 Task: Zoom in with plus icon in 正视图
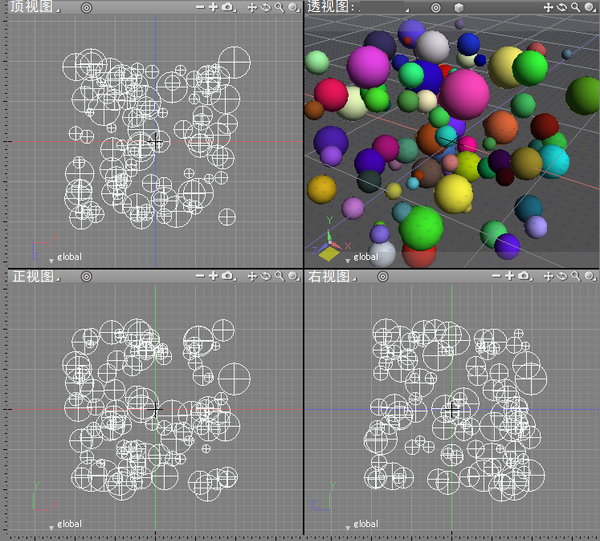(213, 275)
